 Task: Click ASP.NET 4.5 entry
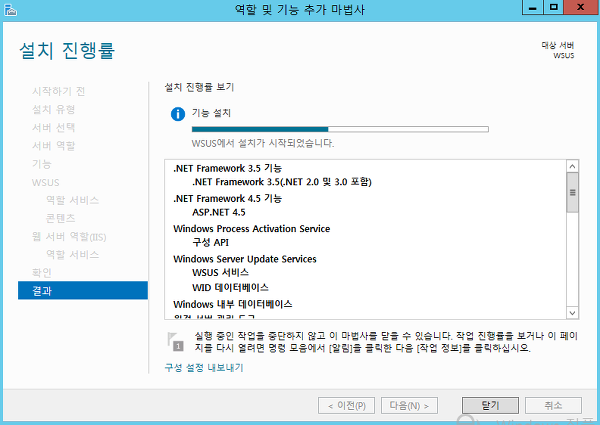click(x=219, y=212)
